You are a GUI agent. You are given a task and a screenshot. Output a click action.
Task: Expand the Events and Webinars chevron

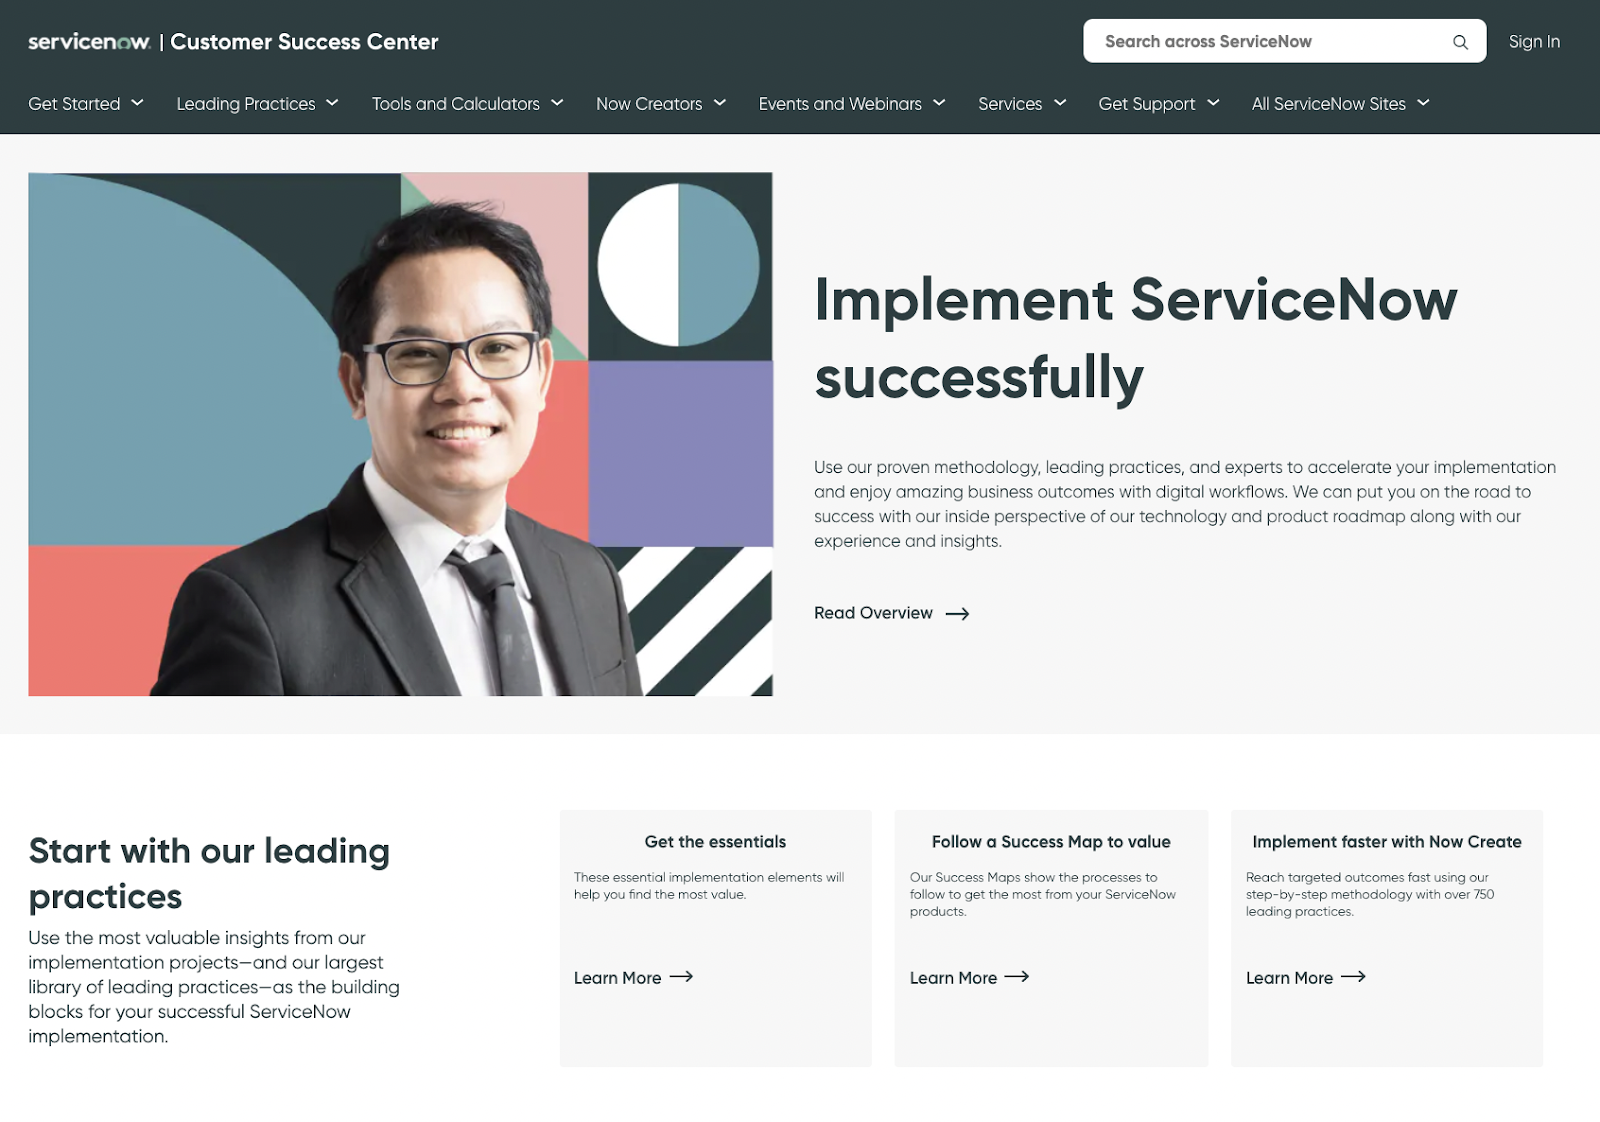(939, 103)
